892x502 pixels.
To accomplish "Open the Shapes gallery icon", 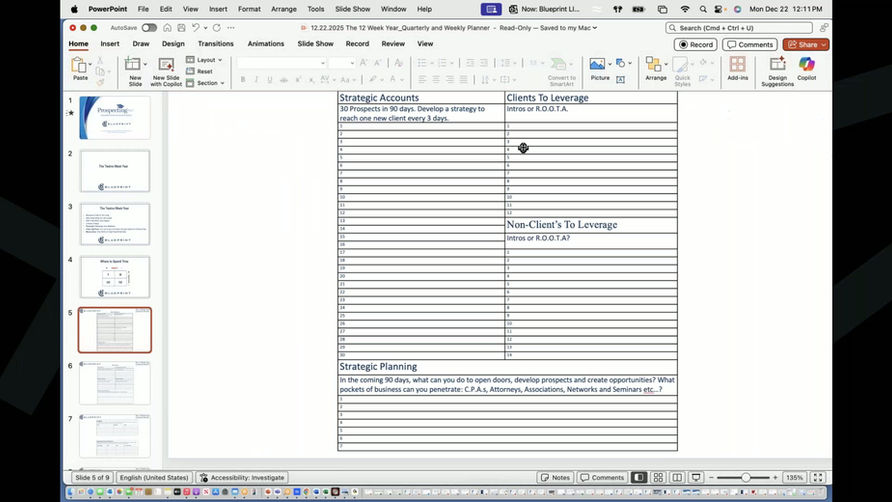I will (x=621, y=63).
